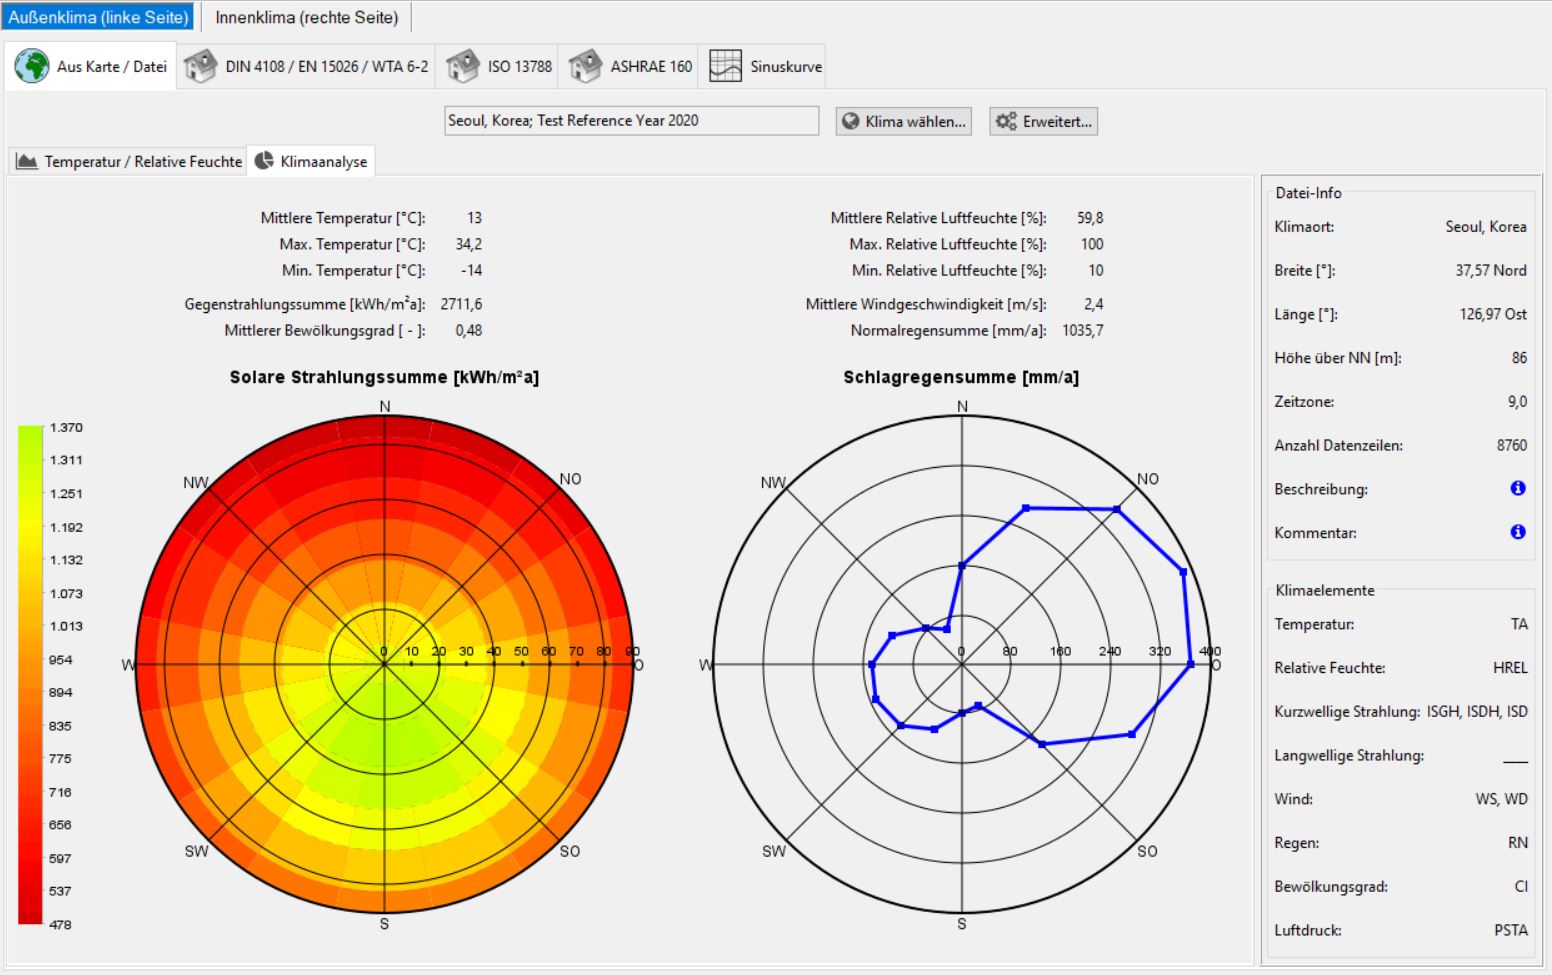This screenshot has height=975, width=1552.
Task: Click the Sinuskurve chart icon
Action: point(725,66)
